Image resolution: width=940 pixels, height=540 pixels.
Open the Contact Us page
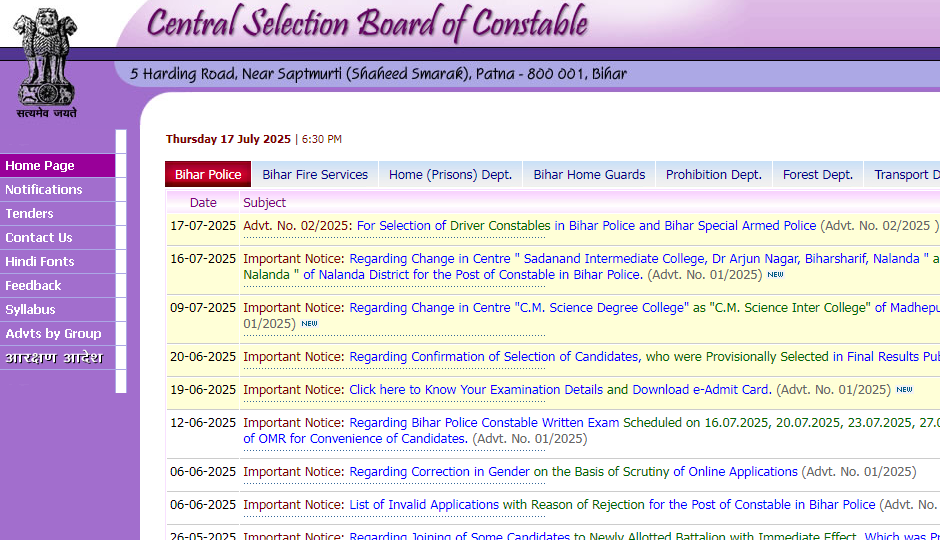click(x=39, y=238)
